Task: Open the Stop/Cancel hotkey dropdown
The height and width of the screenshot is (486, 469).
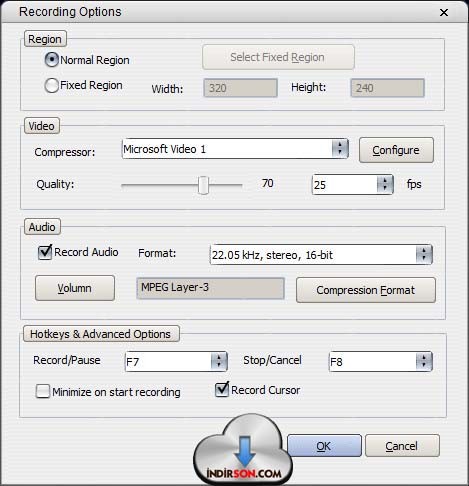Action: (x=380, y=361)
